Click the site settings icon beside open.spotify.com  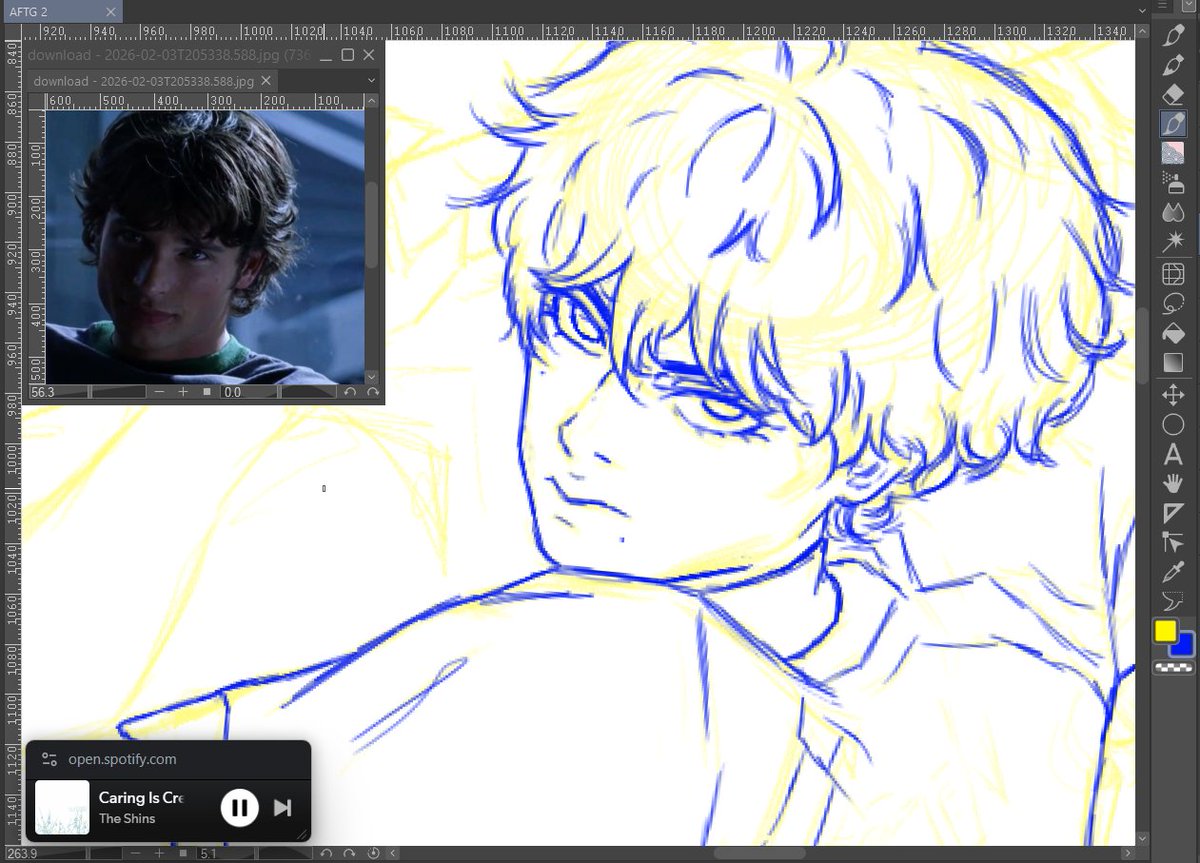pyautogui.click(x=50, y=759)
